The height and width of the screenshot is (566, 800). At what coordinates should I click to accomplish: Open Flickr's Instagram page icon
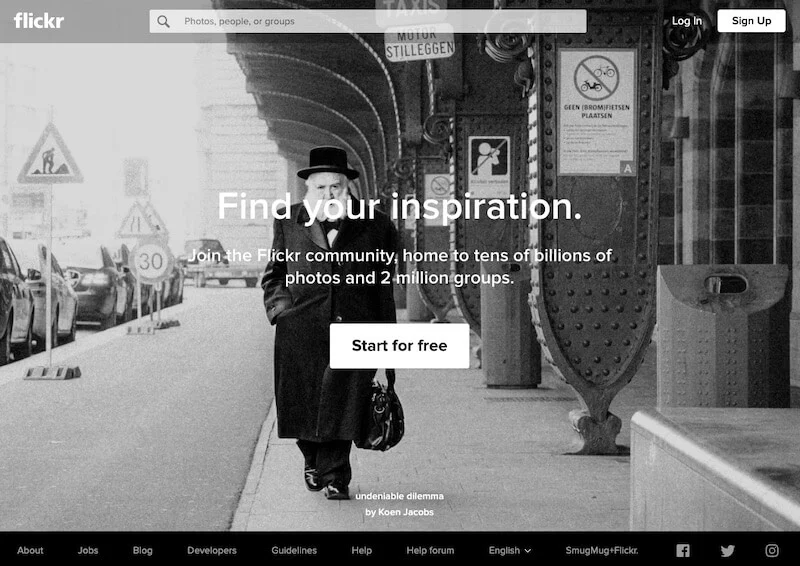click(x=772, y=550)
